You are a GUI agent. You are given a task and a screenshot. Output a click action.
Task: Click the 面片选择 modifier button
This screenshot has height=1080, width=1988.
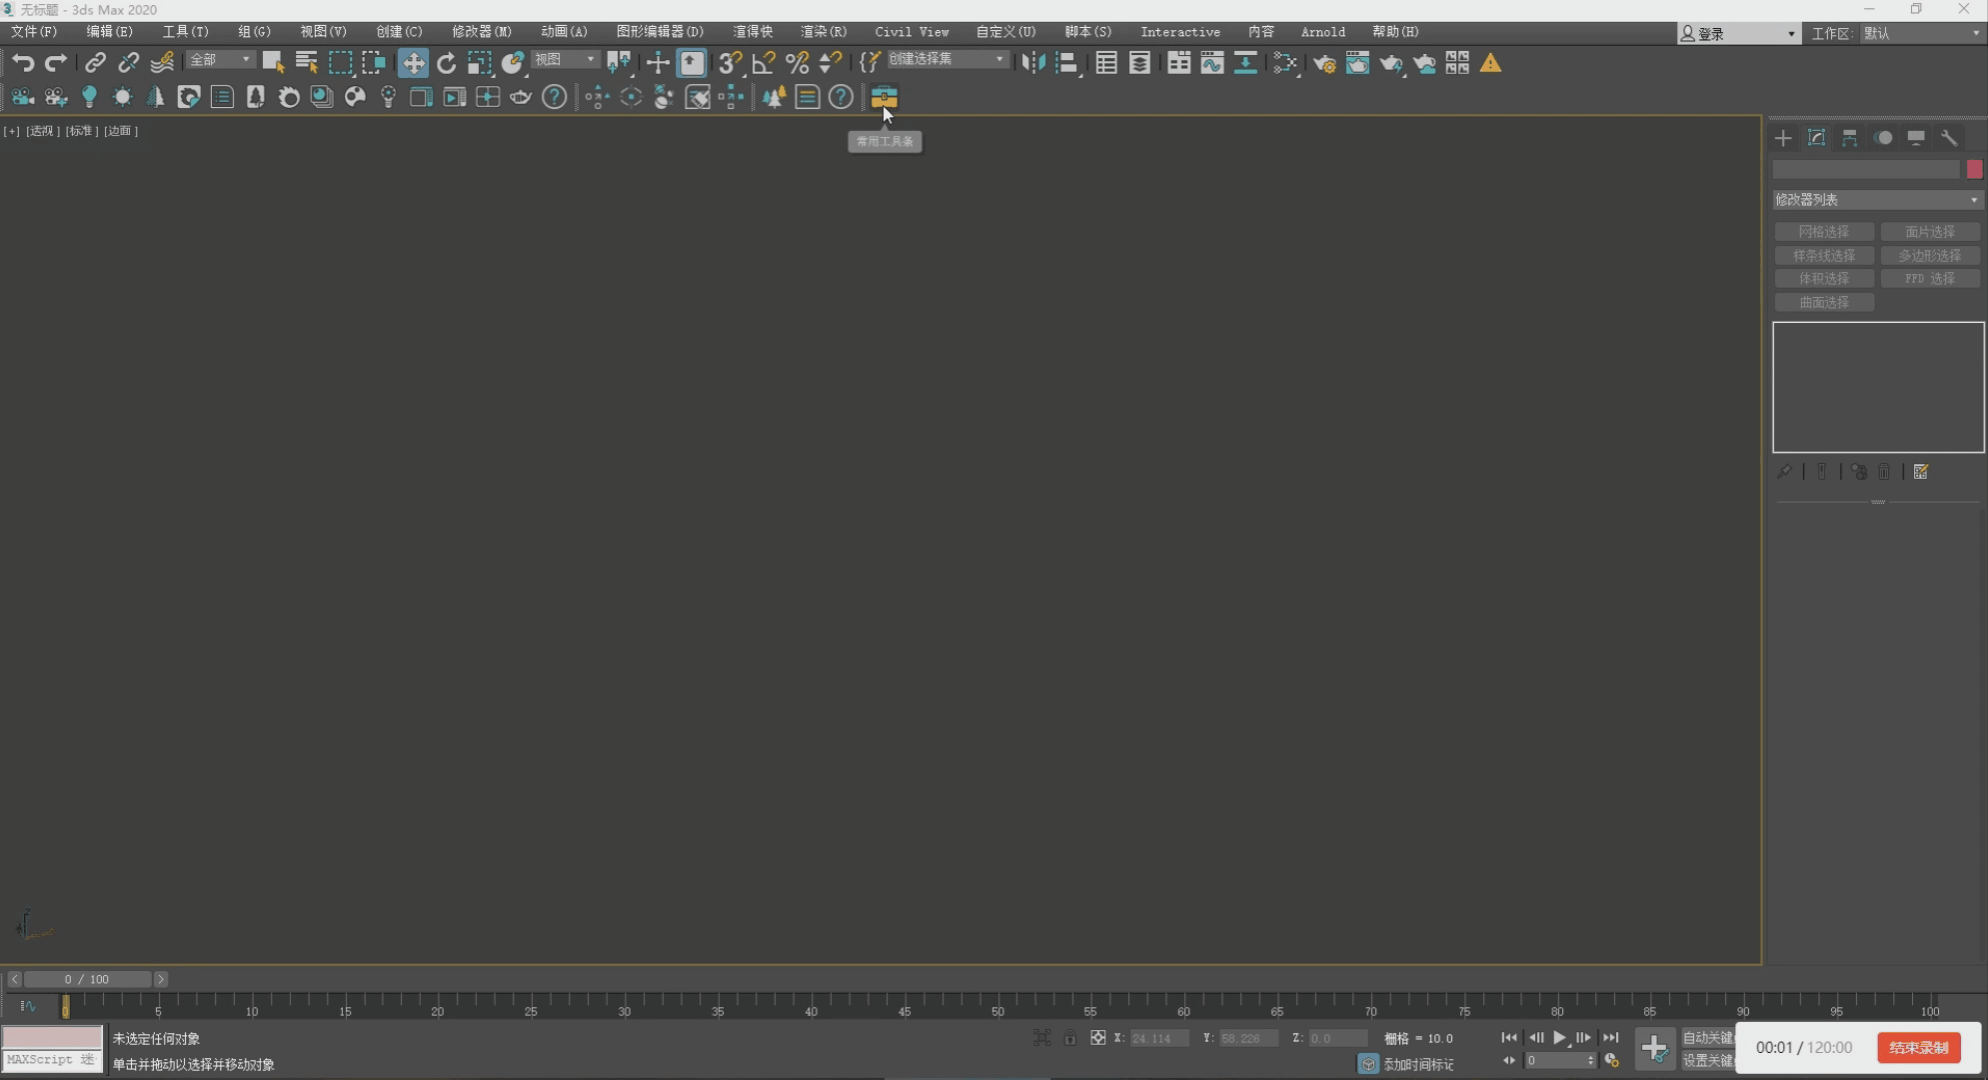1930,232
